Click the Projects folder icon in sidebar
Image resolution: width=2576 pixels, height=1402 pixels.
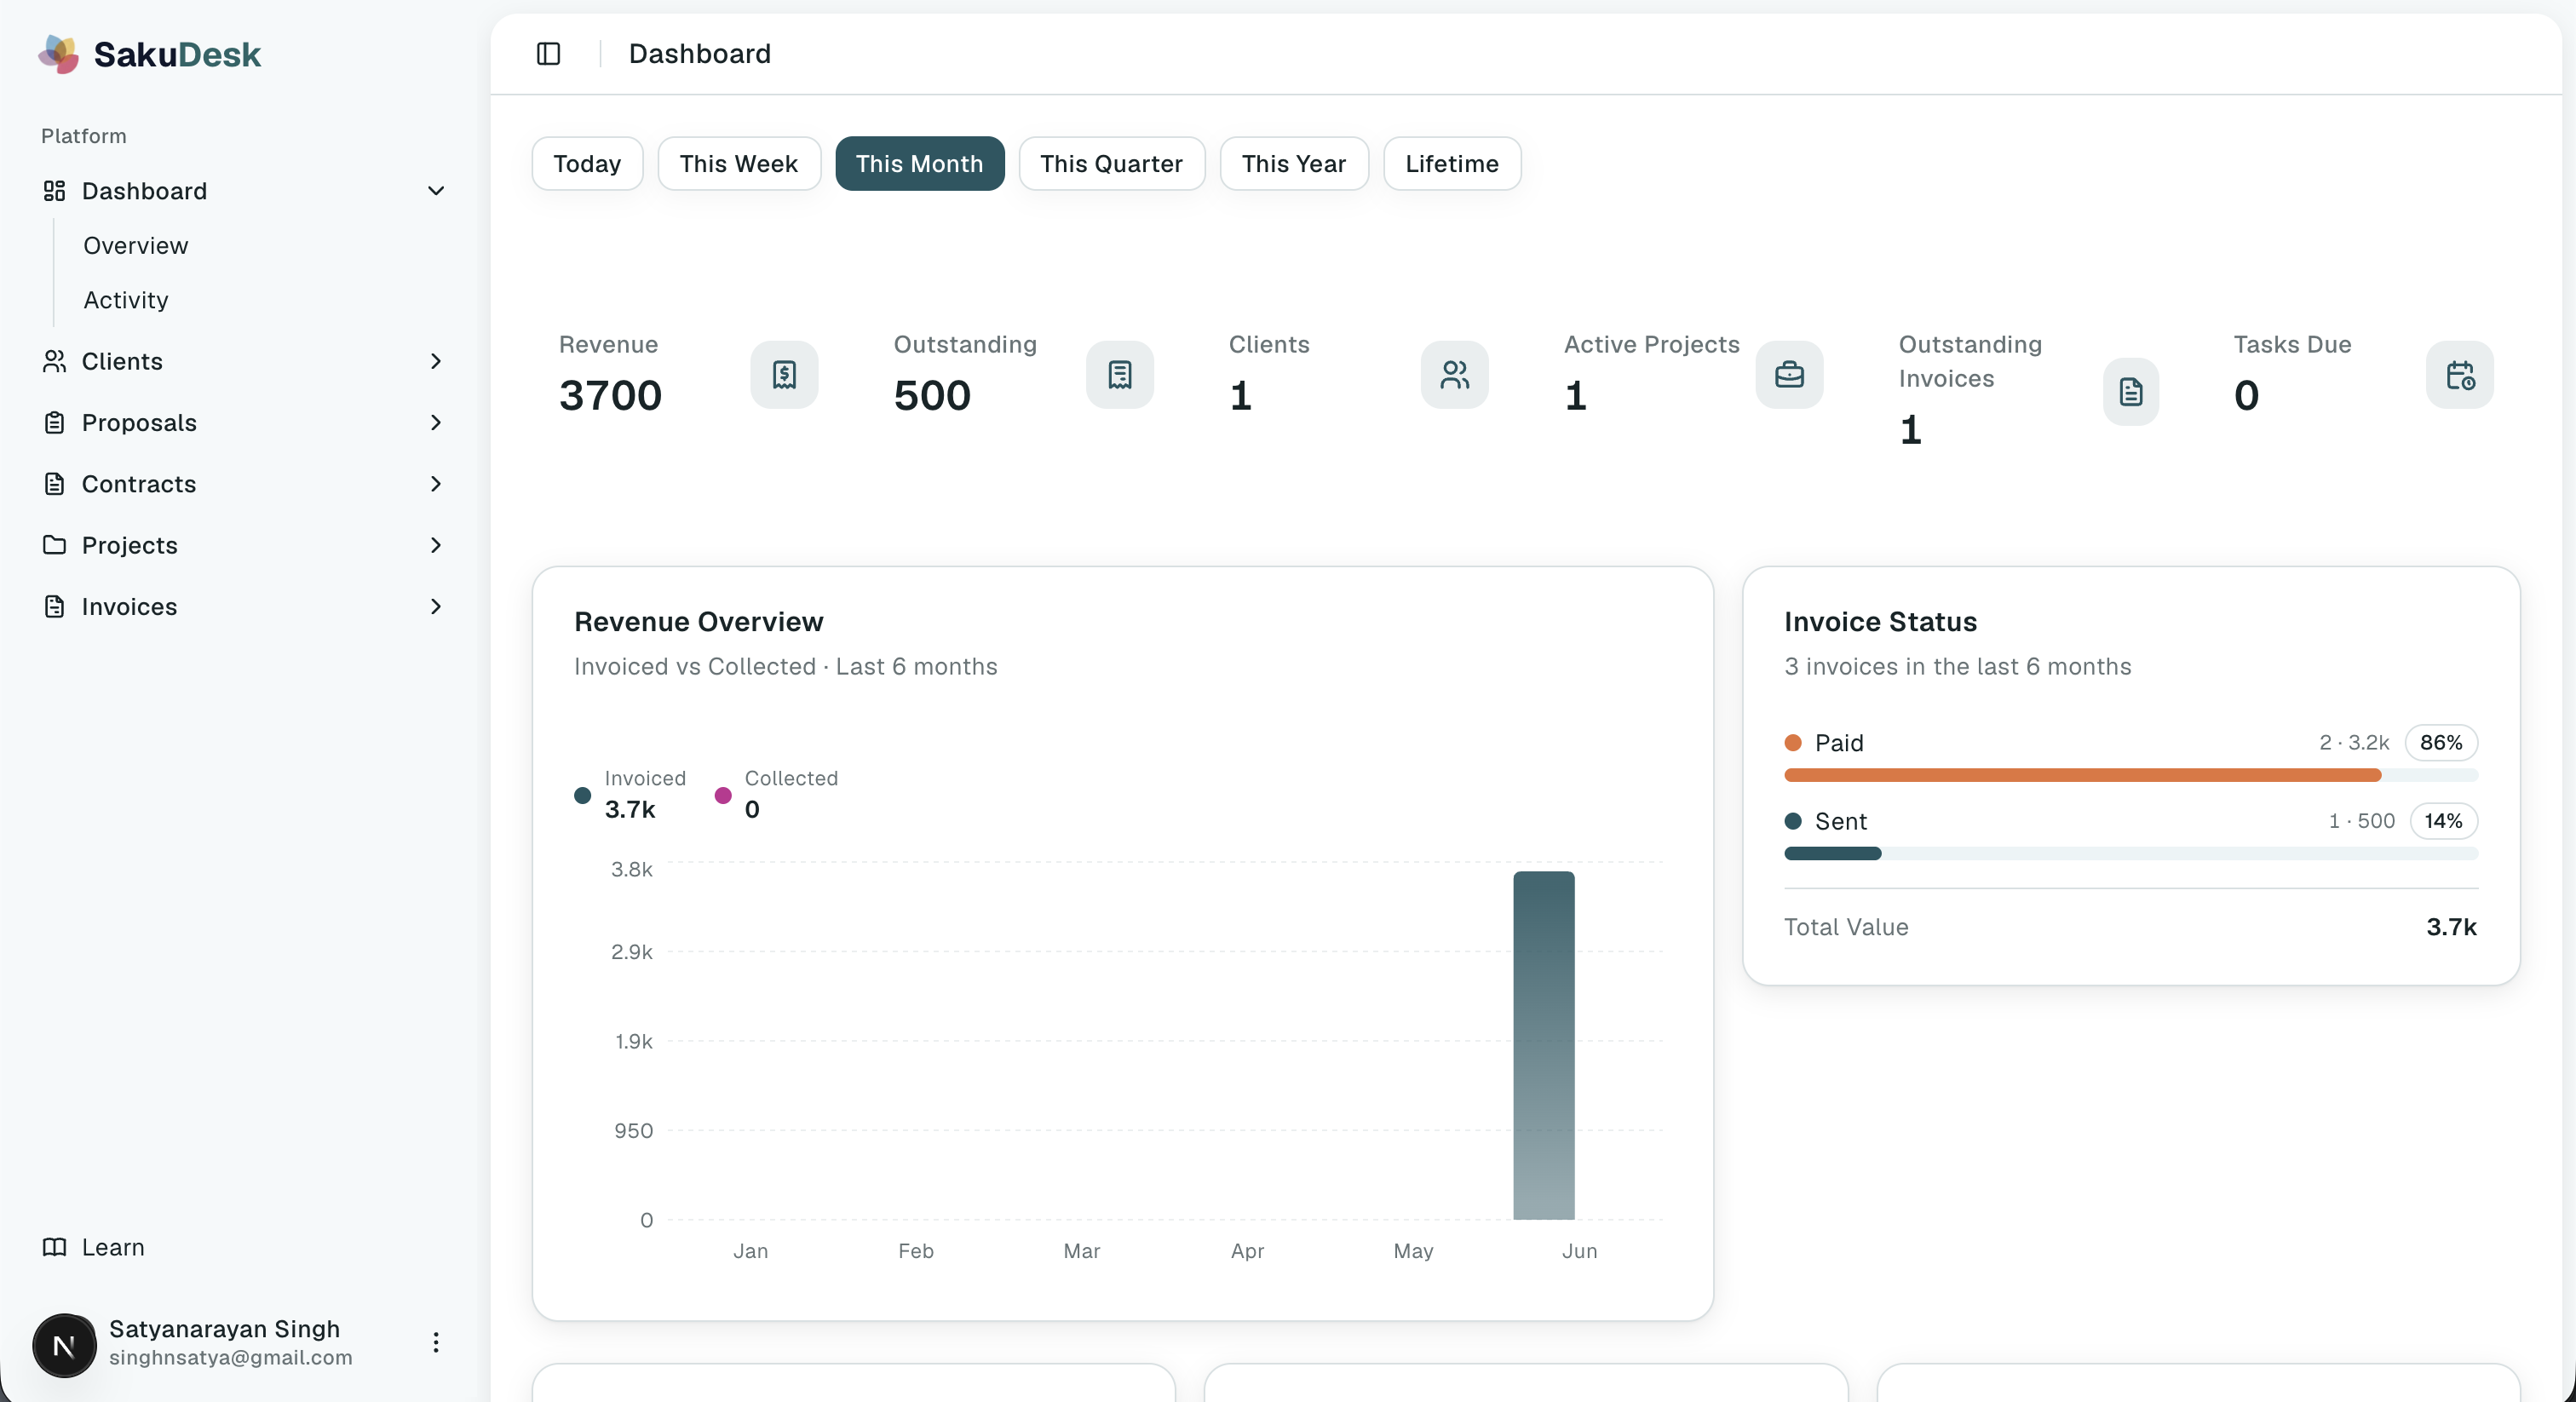54,545
